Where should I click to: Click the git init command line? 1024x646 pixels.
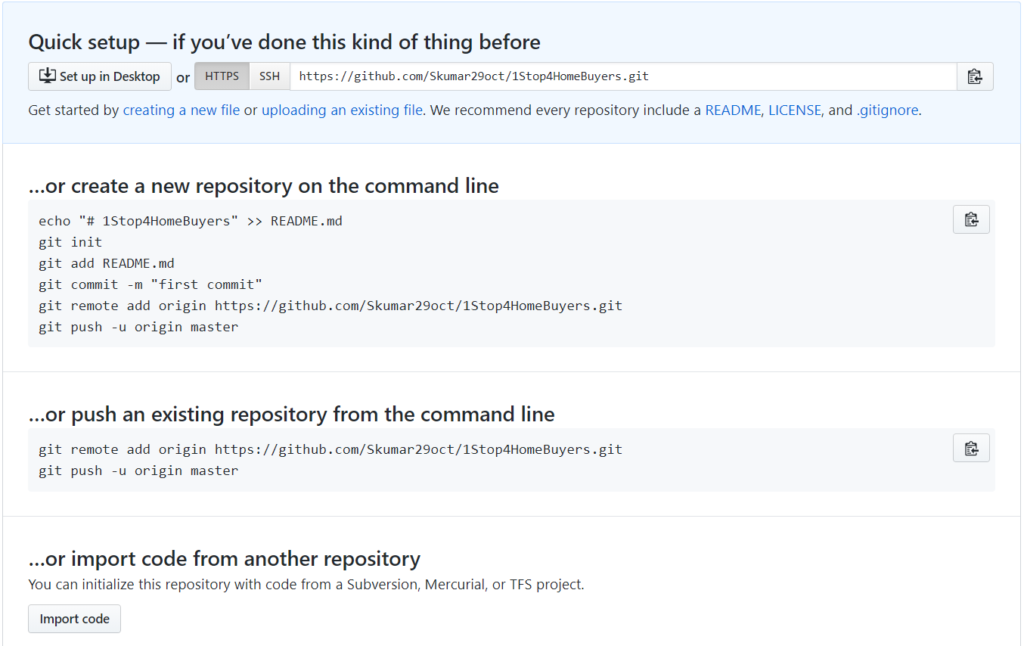[71, 242]
